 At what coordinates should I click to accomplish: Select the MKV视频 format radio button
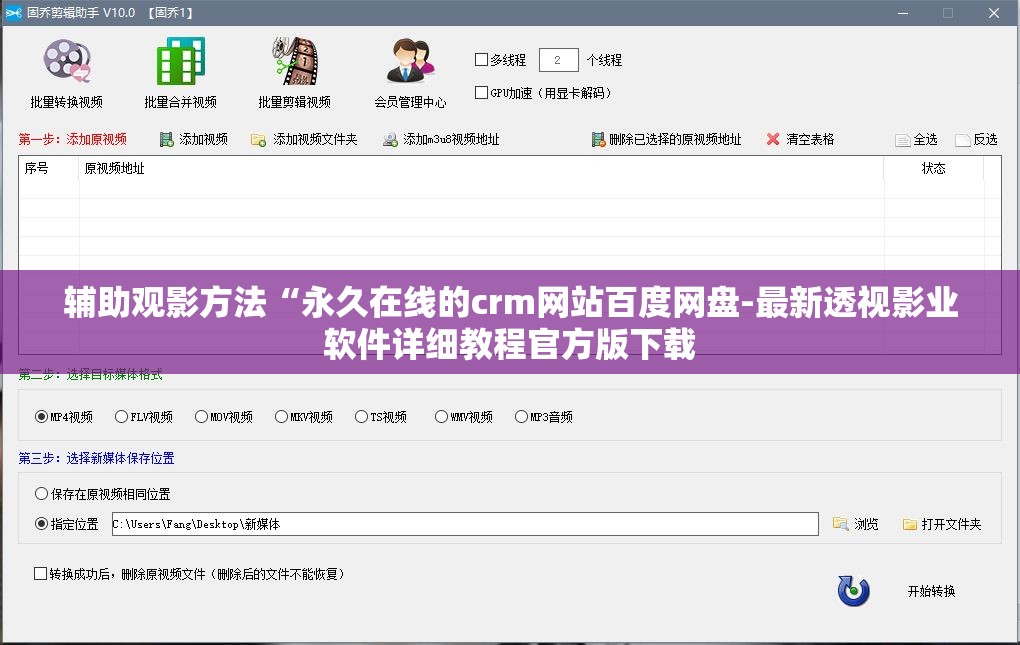point(281,417)
